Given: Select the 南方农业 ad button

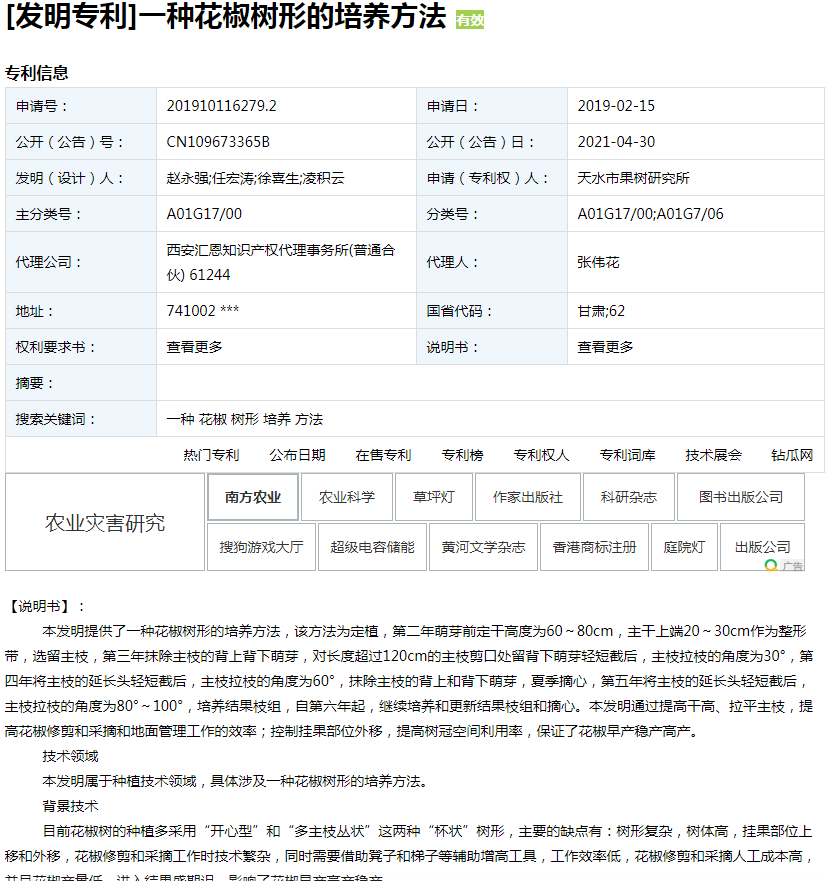Looking at the screenshot, I should click(x=253, y=497).
